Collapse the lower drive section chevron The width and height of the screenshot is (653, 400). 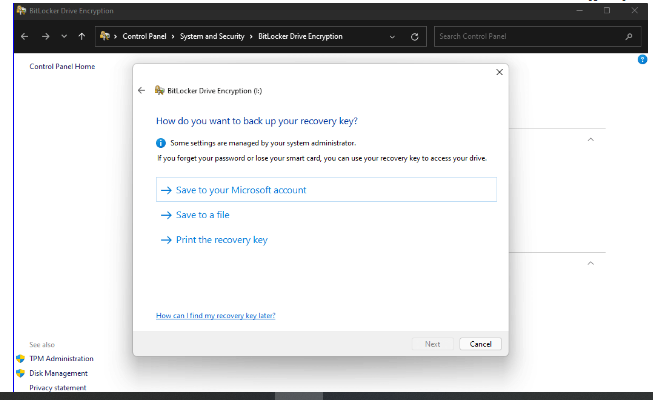pos(591,263)
